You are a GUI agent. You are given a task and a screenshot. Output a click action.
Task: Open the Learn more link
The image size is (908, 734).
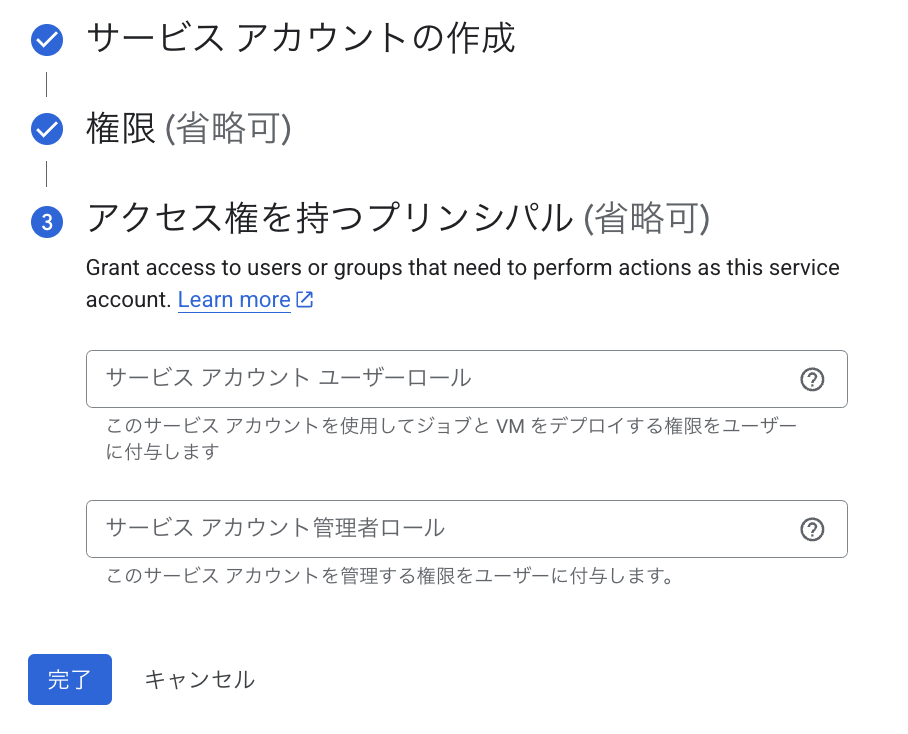click(x=234, y=300)
